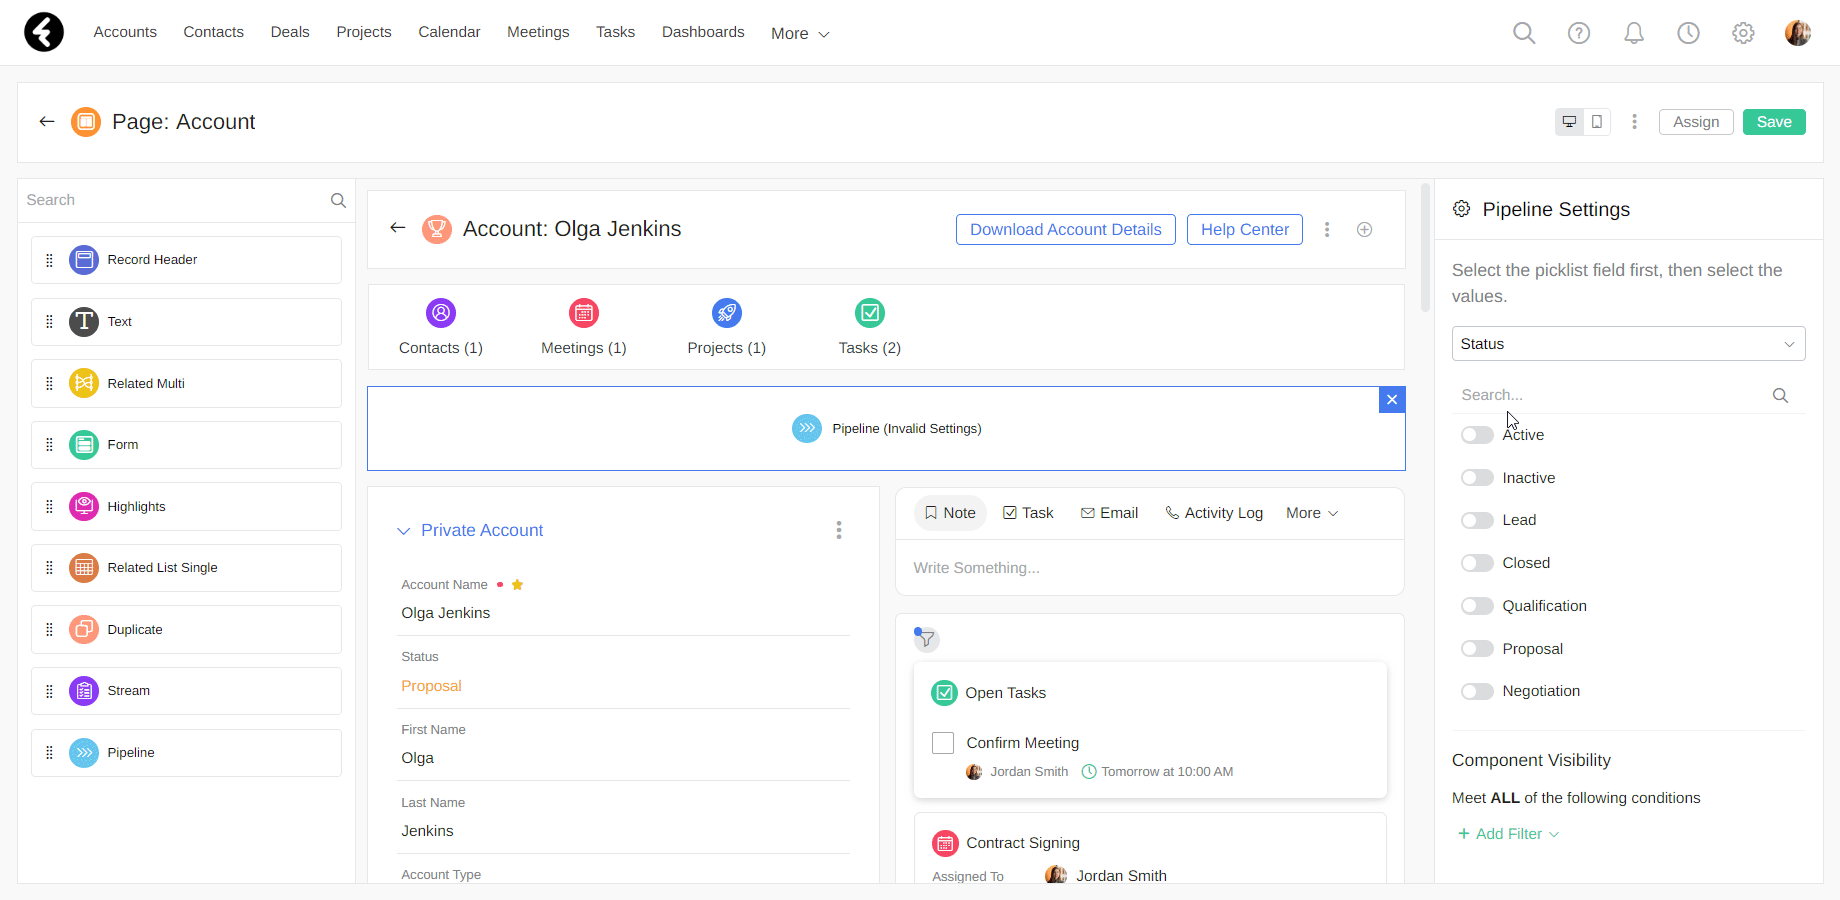Select the Highlights component icon
This screenshot has width=1840, height=900.
click(84, 507)
